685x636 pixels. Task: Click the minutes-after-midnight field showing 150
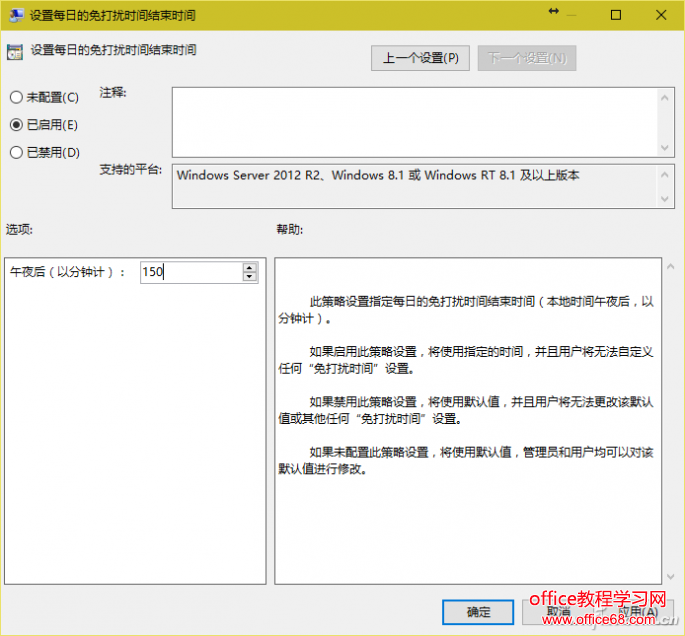[x=191, y=272]
